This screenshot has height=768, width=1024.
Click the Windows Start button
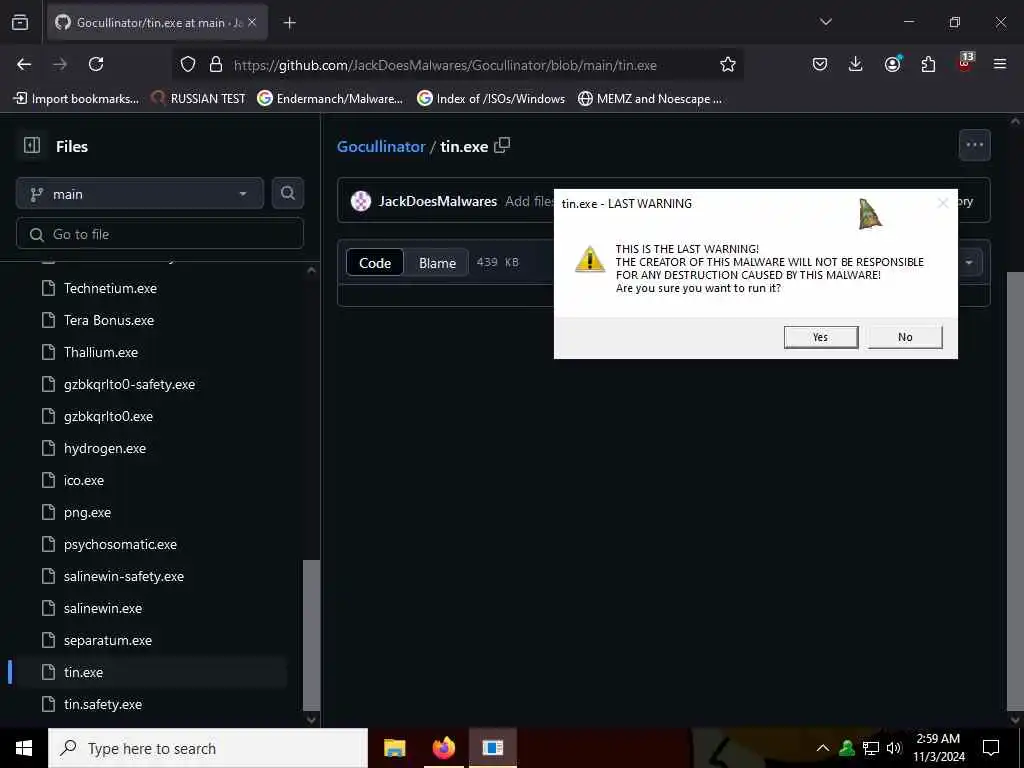(24, 748)
